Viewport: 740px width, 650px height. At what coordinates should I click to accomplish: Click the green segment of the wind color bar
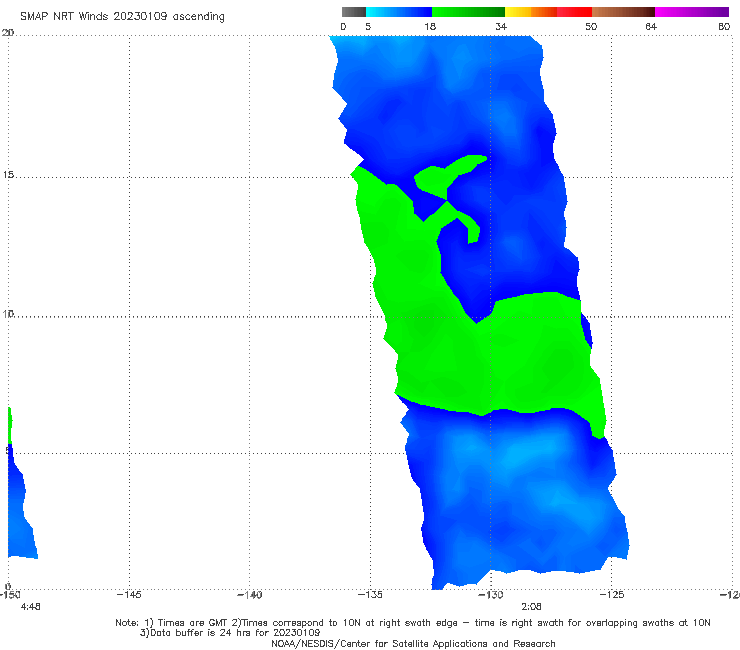(468, 12)
